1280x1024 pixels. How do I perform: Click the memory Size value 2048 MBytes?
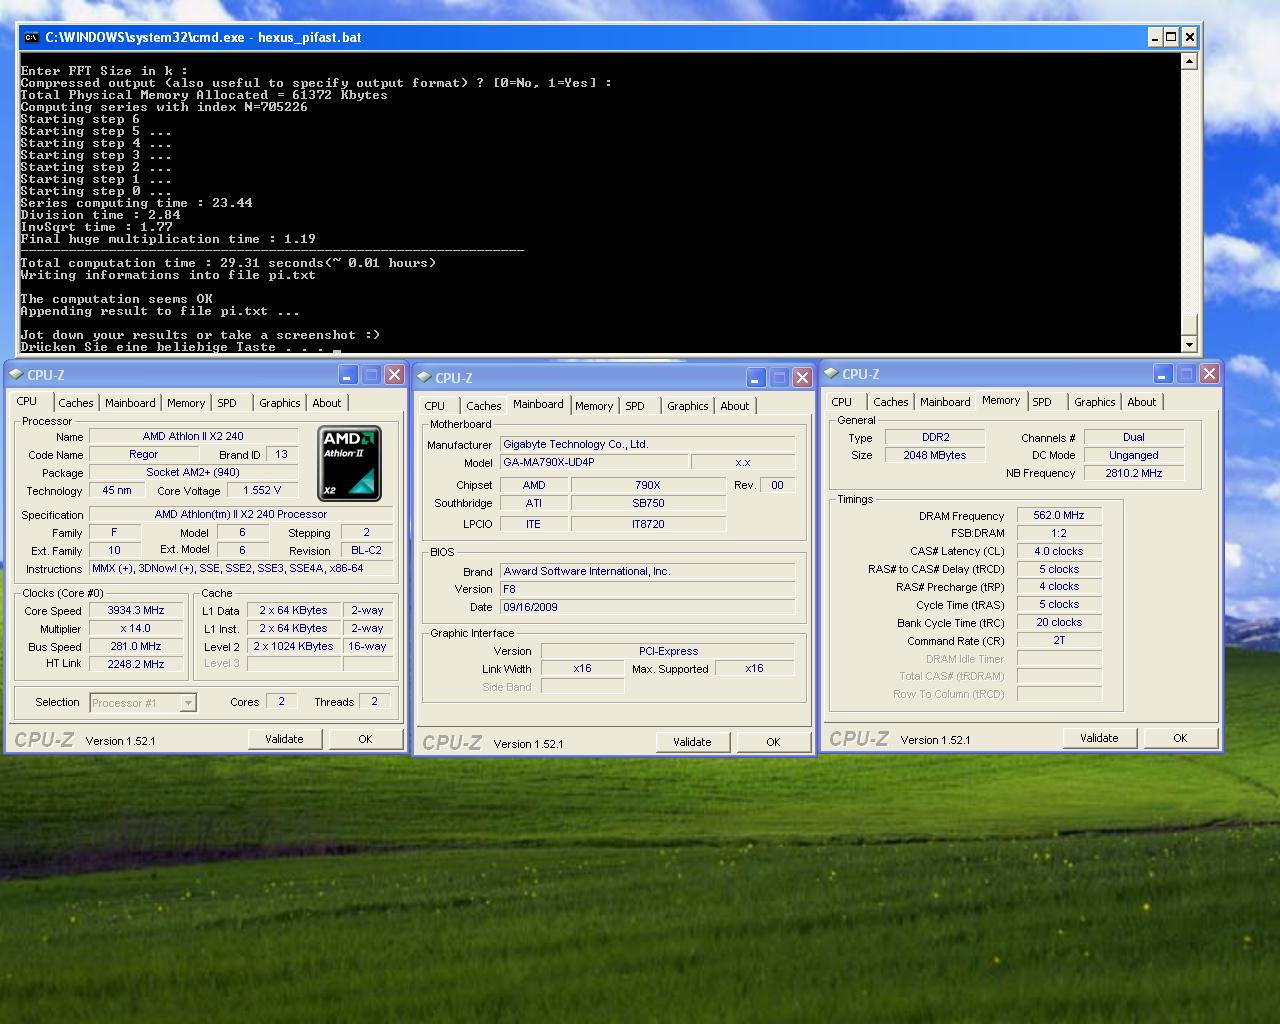point(935,455)
